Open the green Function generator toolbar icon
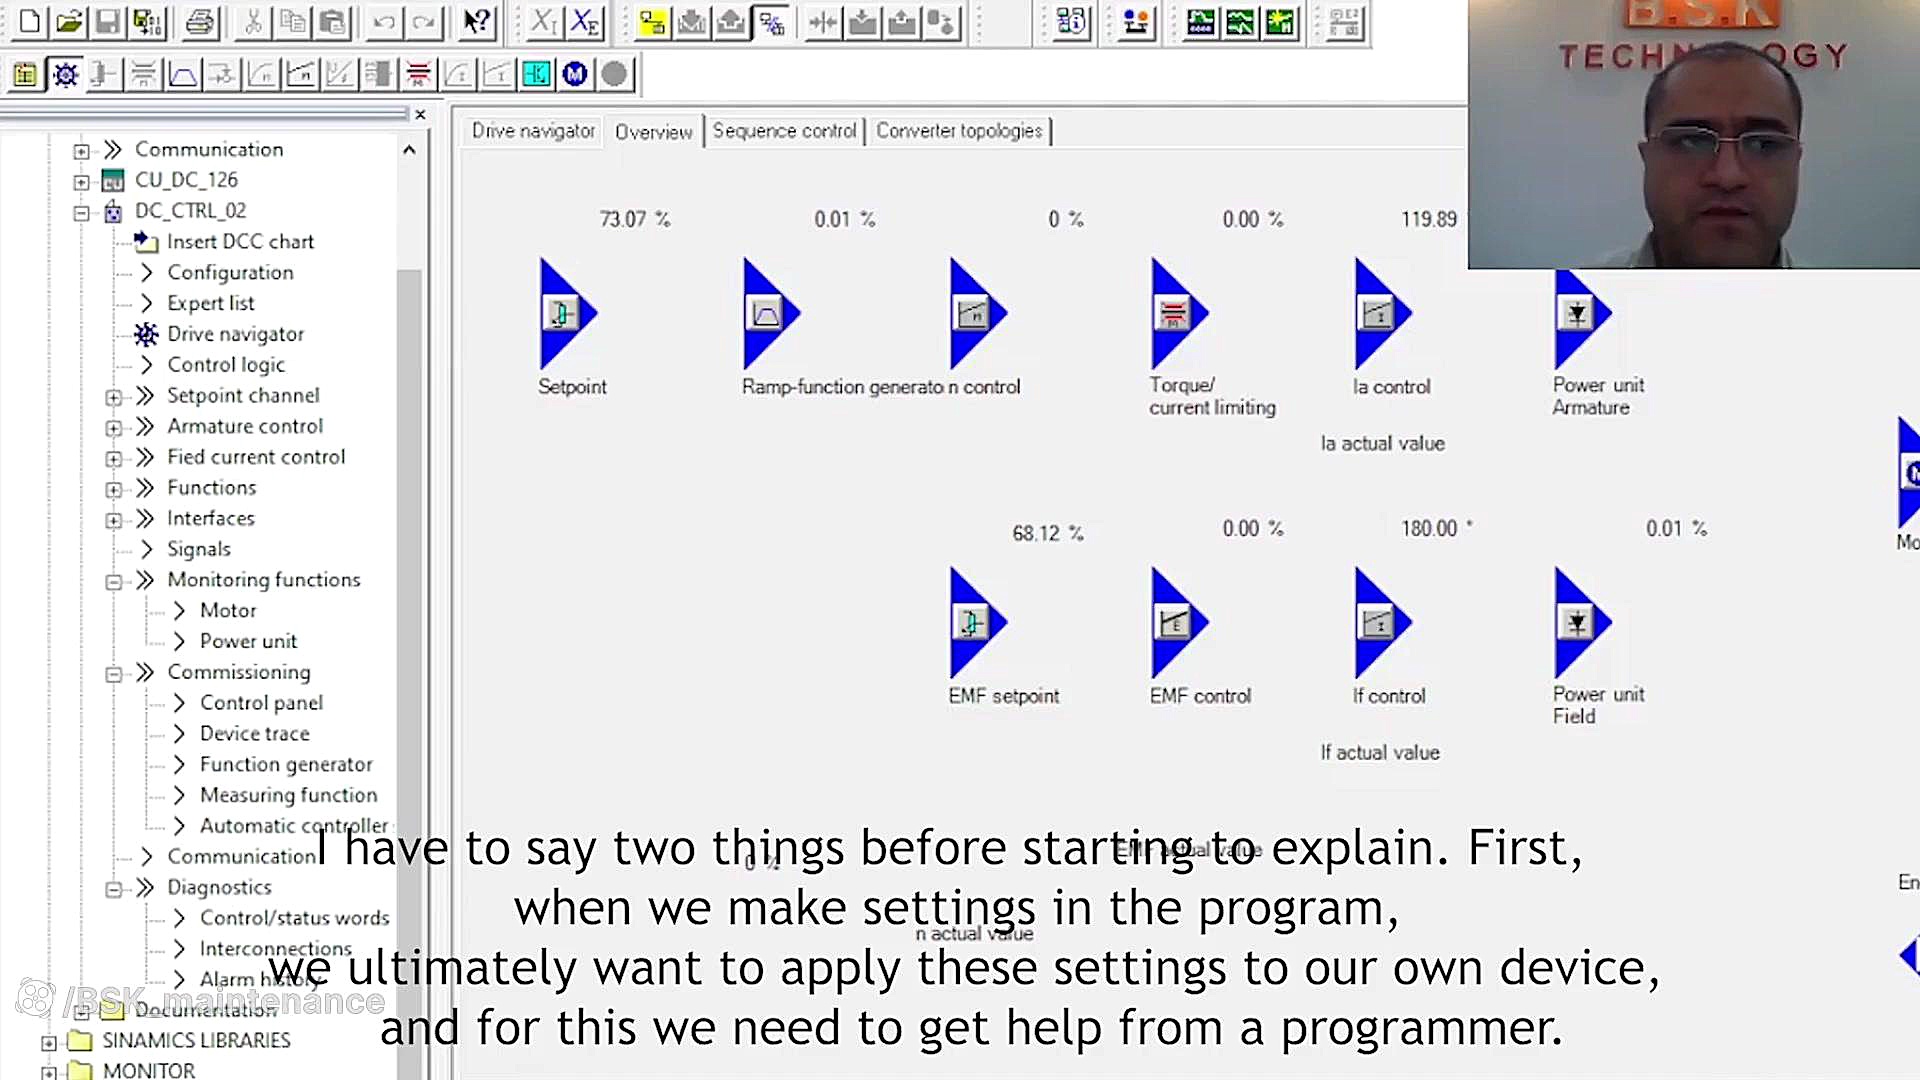The width and height of the screenshot is (1920, 1080). coord(1240,22)
